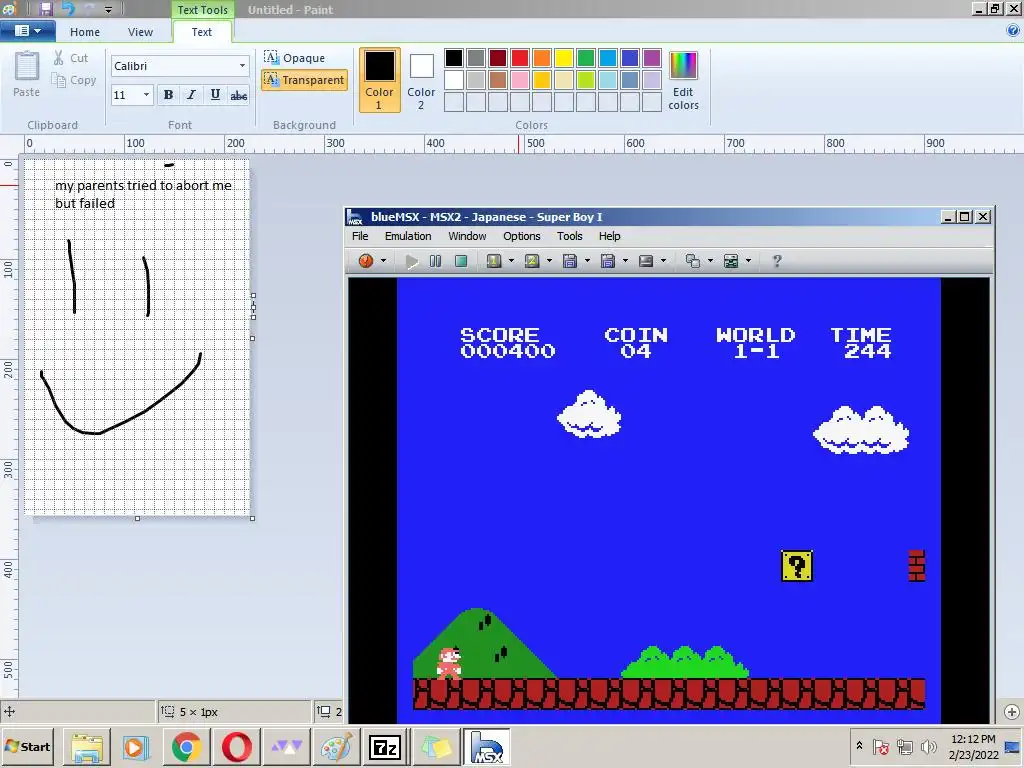Viewport: 1024px width, 768px height.
Task: Open 7-Zip from the taskbar
Action: pos(385,747)
